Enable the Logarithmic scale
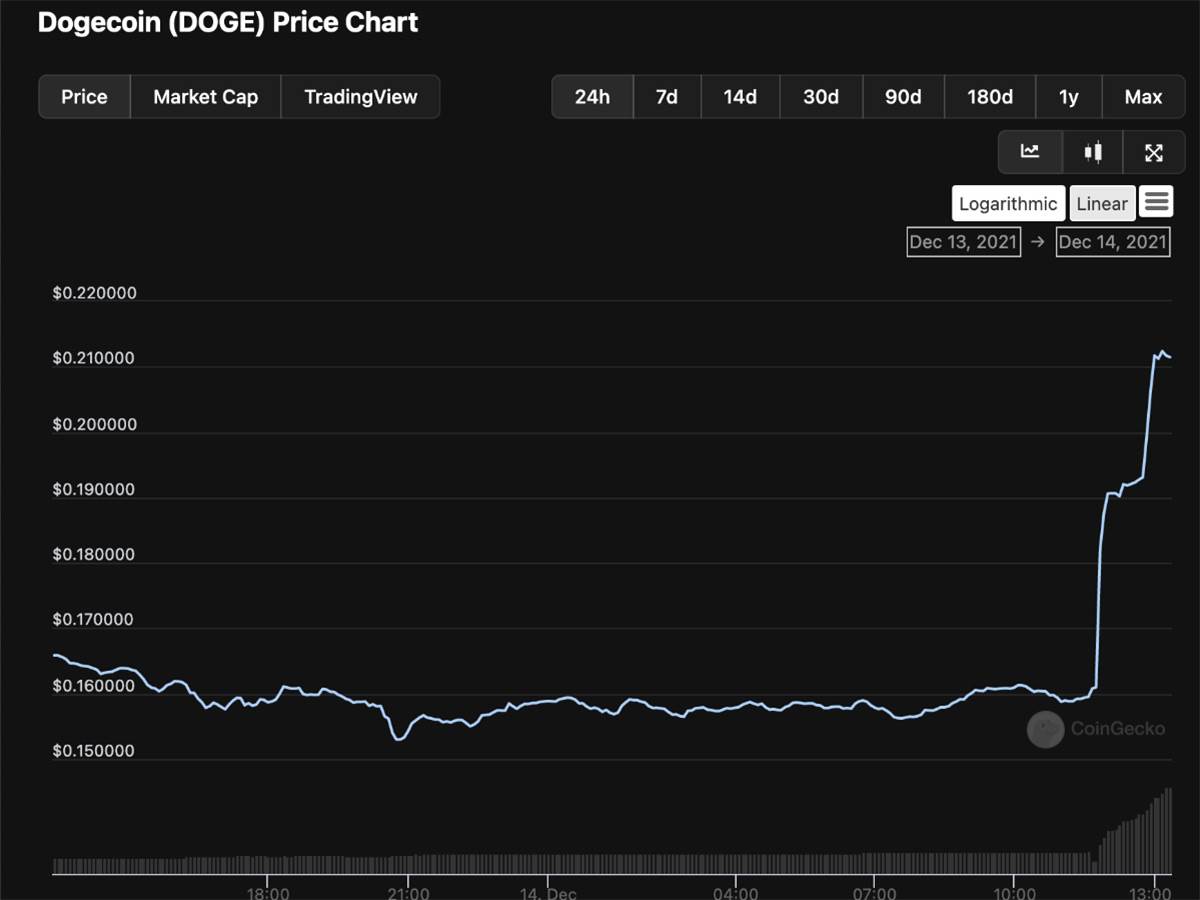The width and height of the screenshot is (1200, 900). pos(1008,203)
